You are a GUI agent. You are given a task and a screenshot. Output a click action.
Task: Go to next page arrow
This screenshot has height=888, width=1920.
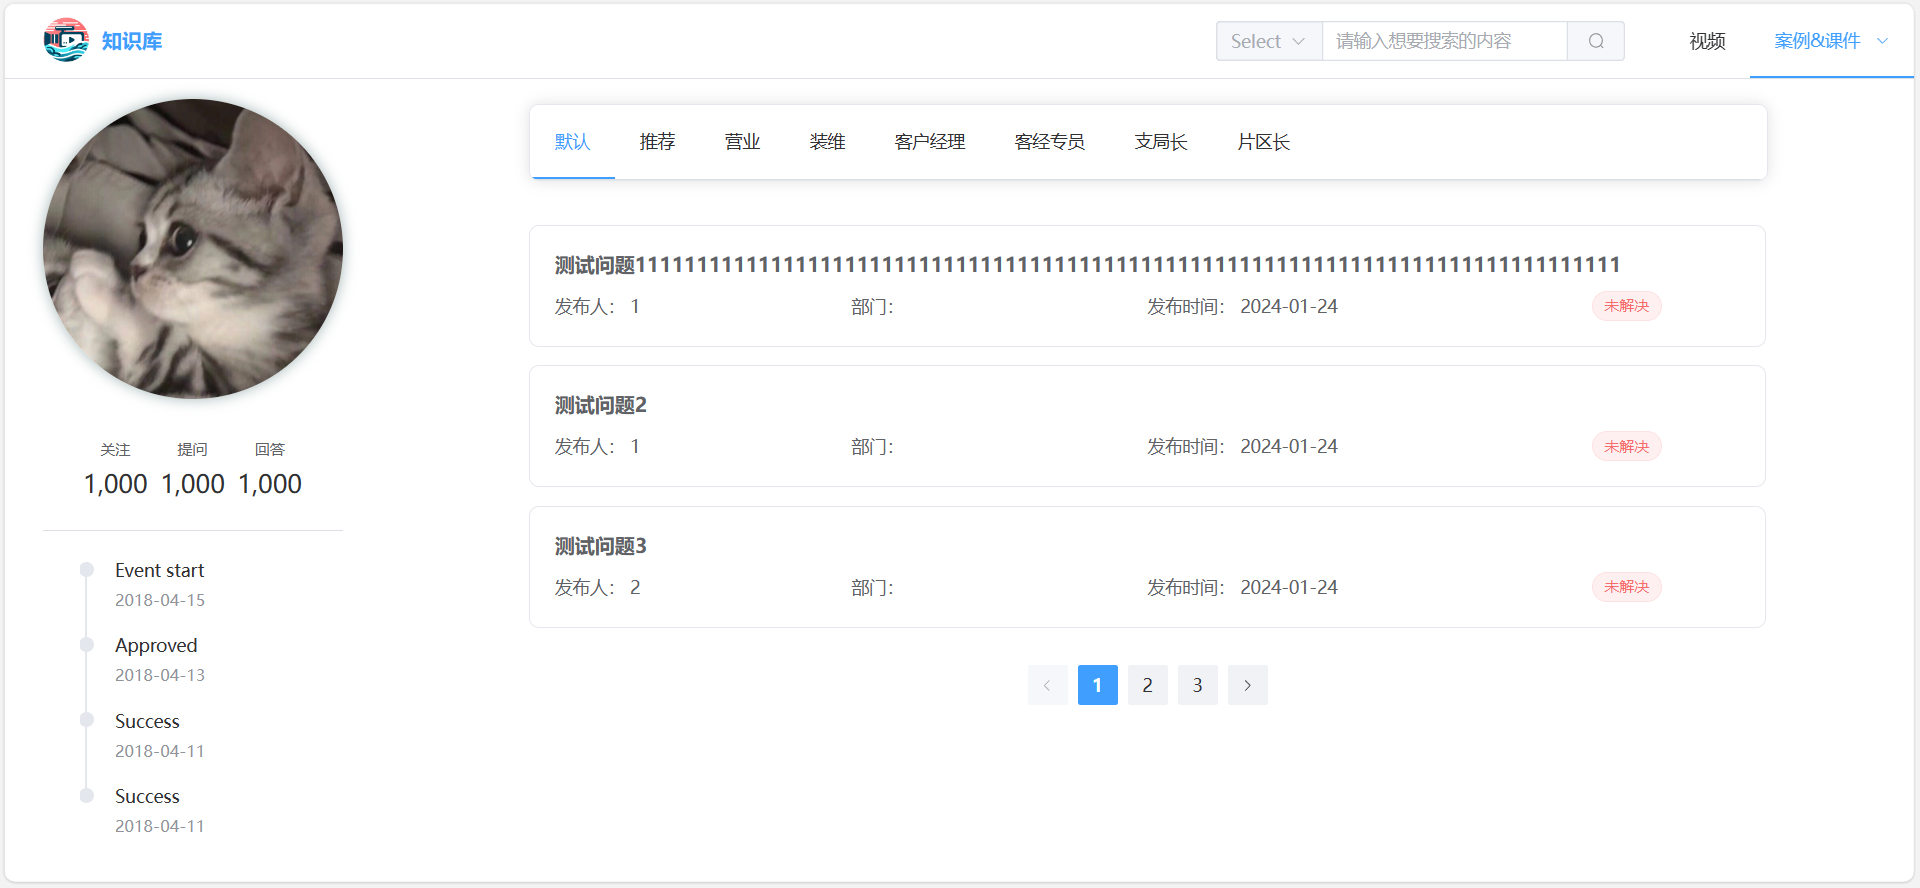coord(1247,685)
